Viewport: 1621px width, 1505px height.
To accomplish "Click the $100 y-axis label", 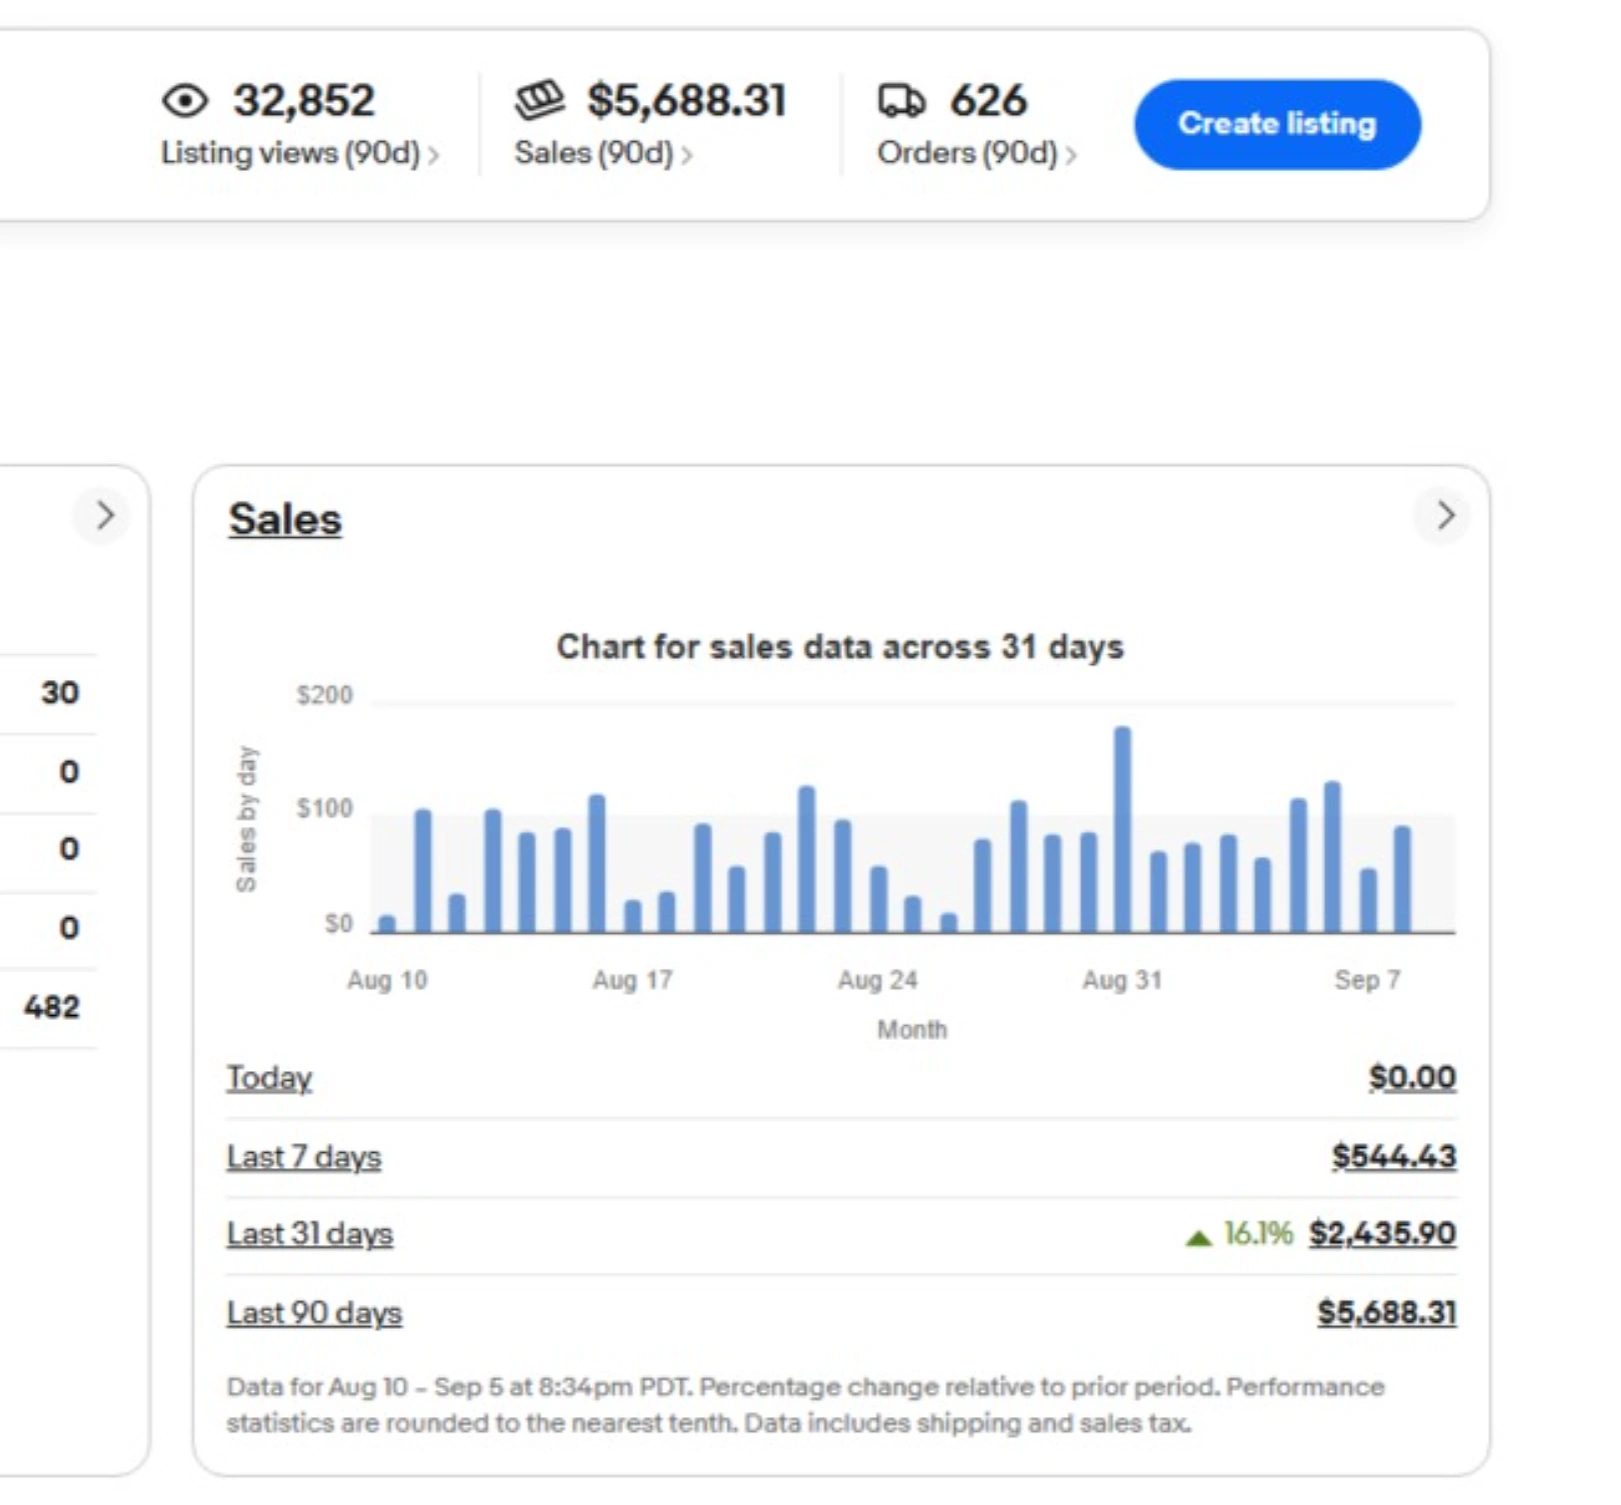I will pos(325,808).
